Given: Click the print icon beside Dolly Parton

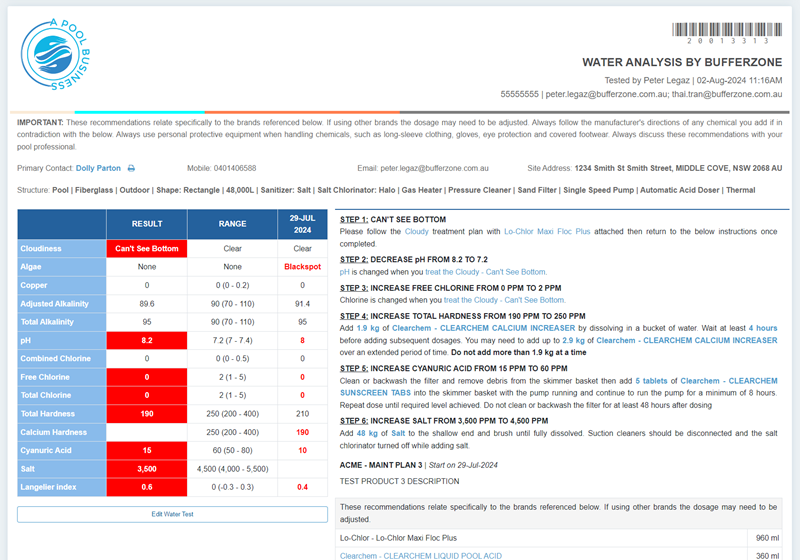Looking at the screenshot, I should [131, 168].
